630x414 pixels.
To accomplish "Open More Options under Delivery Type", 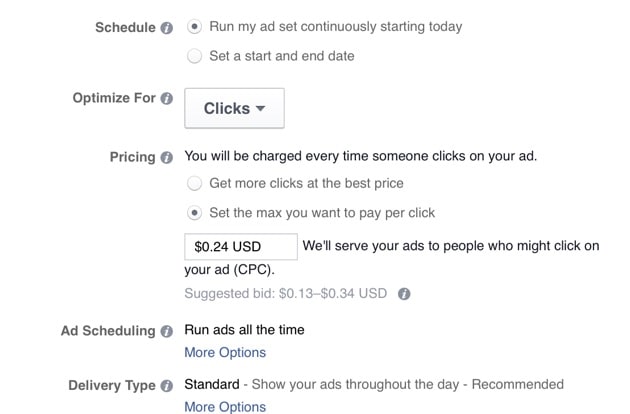I will (x=225, y=407).
